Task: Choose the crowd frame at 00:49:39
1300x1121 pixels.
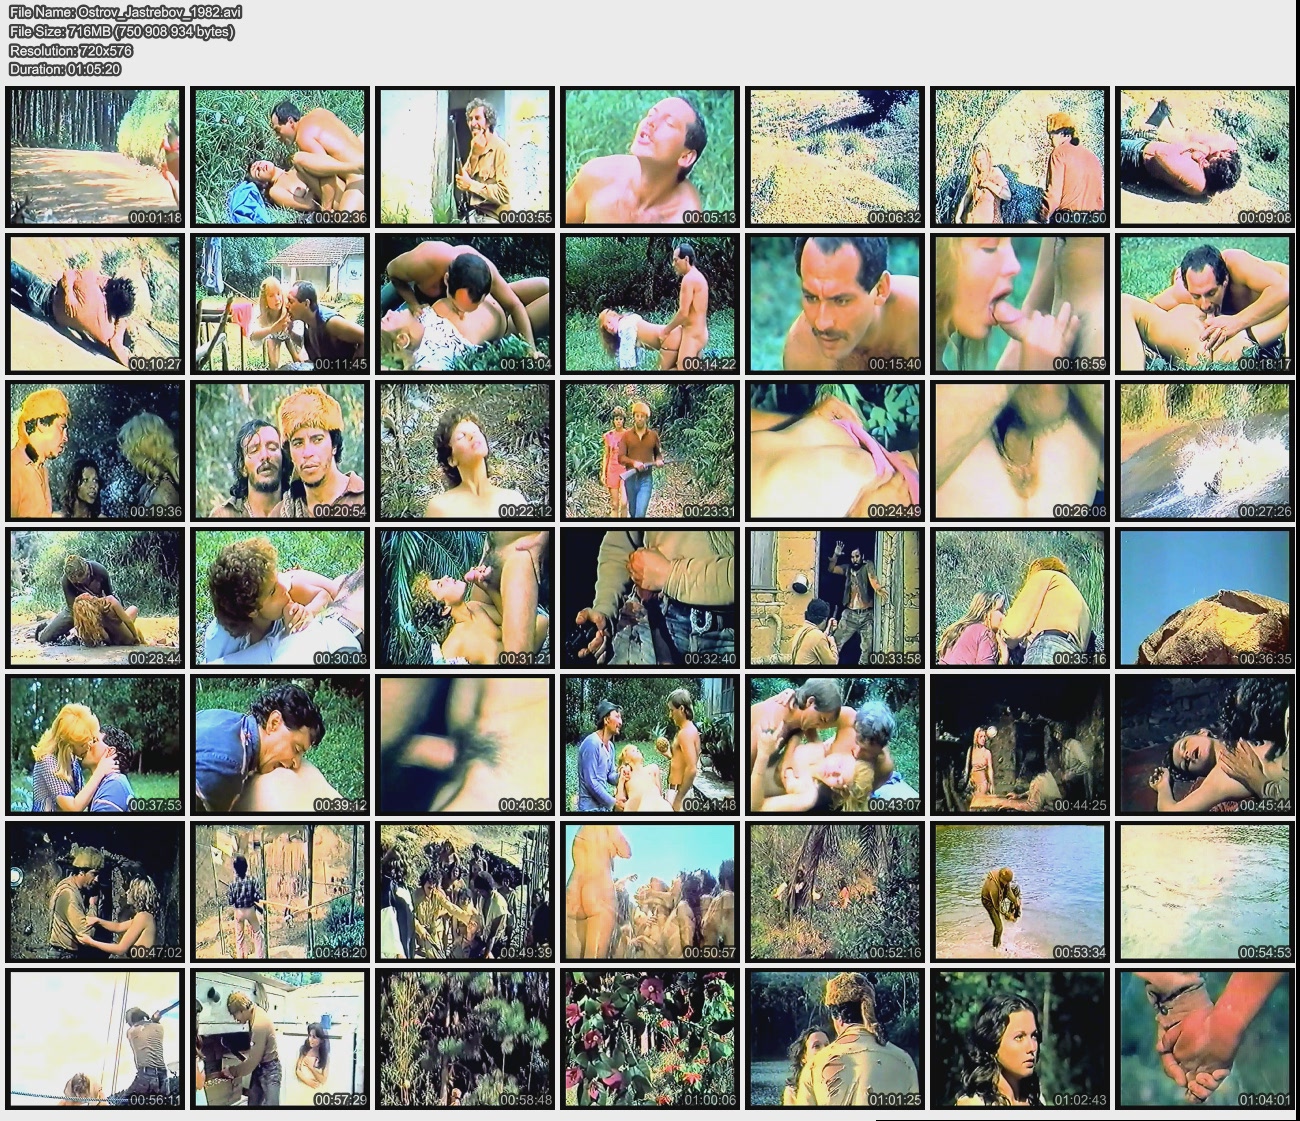Action: coord(465,891)
